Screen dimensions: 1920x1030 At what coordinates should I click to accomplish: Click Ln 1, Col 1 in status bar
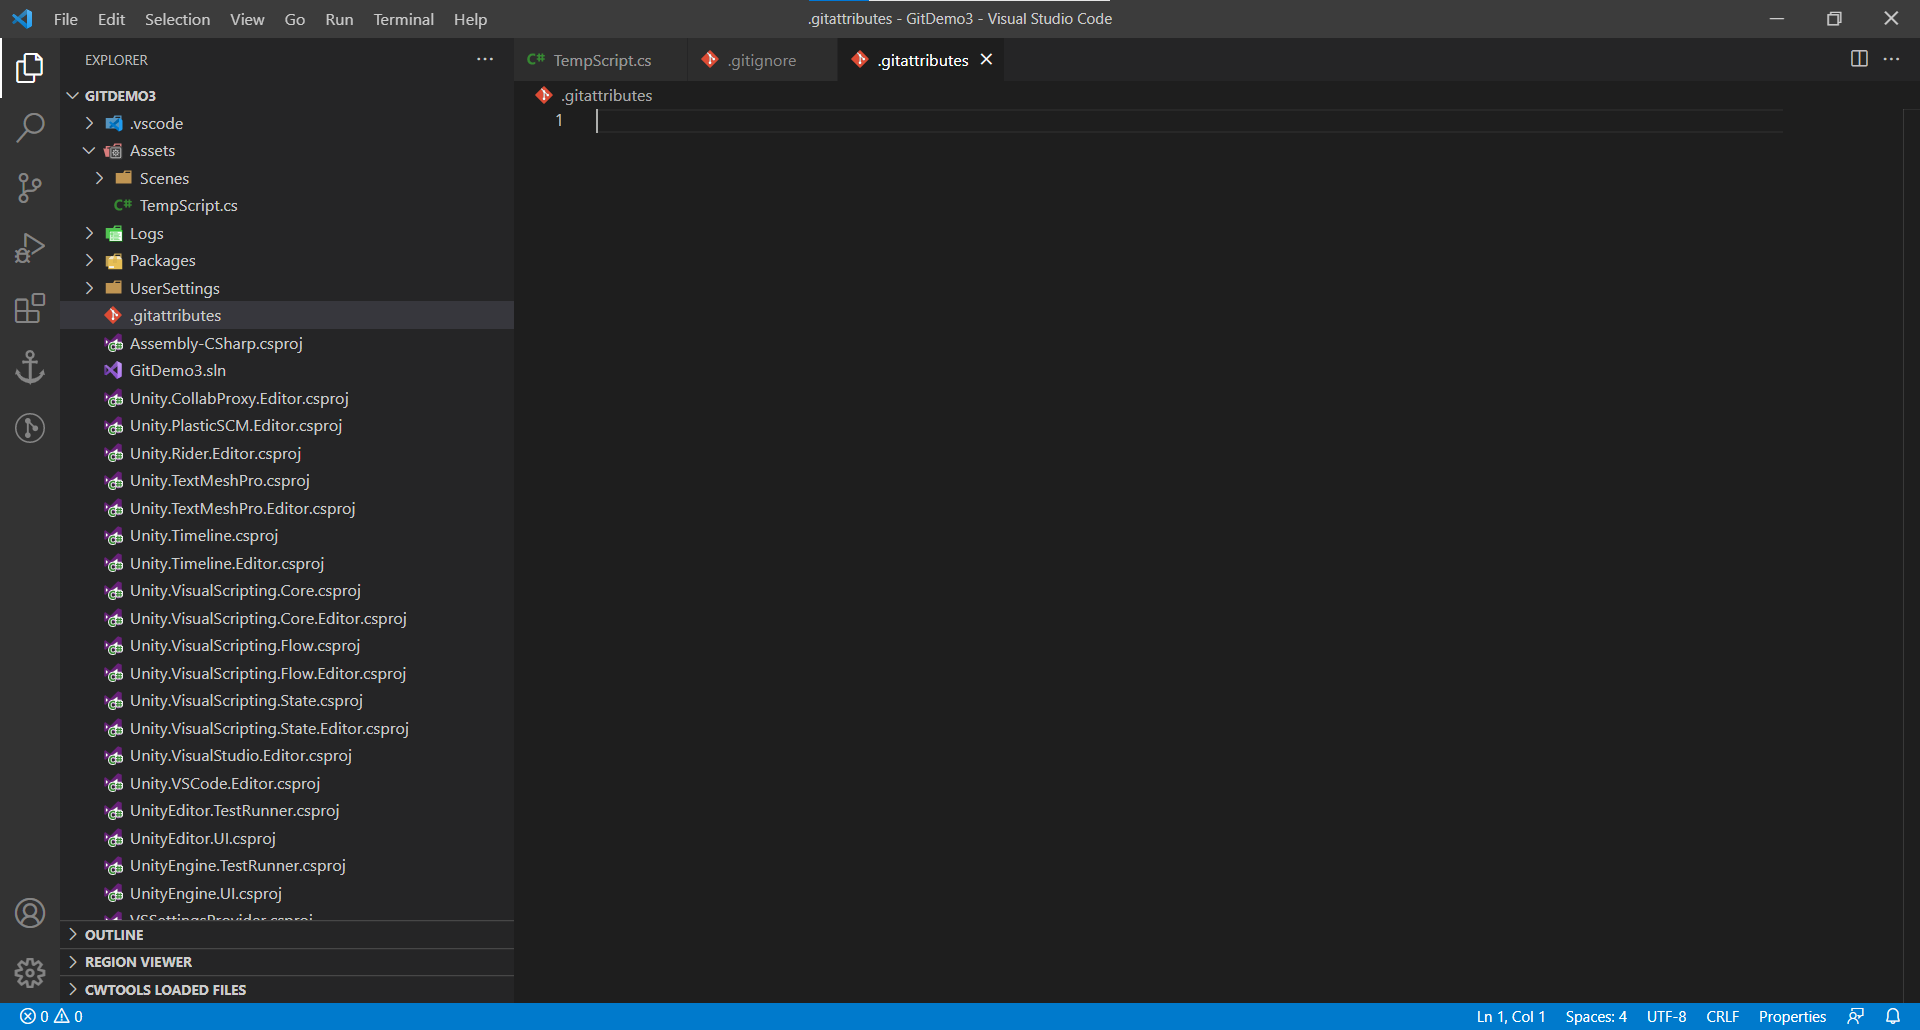point(1511,1016)
